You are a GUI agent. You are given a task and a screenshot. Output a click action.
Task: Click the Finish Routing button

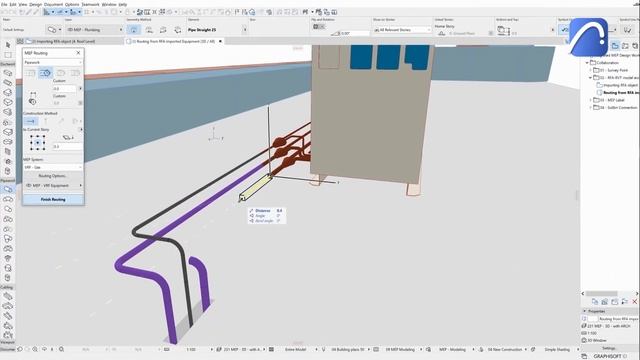click(x=53, y=200)
